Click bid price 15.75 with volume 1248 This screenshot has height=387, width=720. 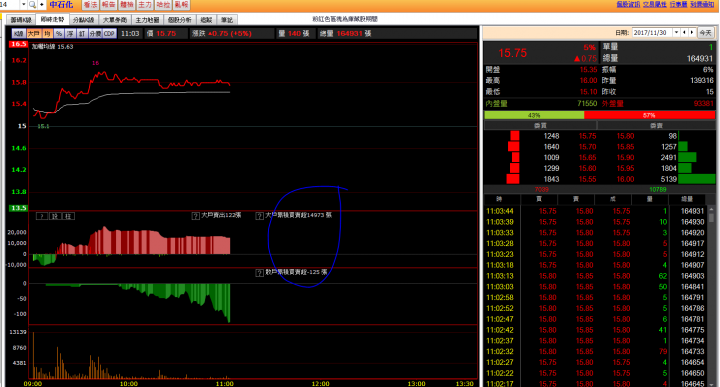pyautogui.click(x=587, y=136)
